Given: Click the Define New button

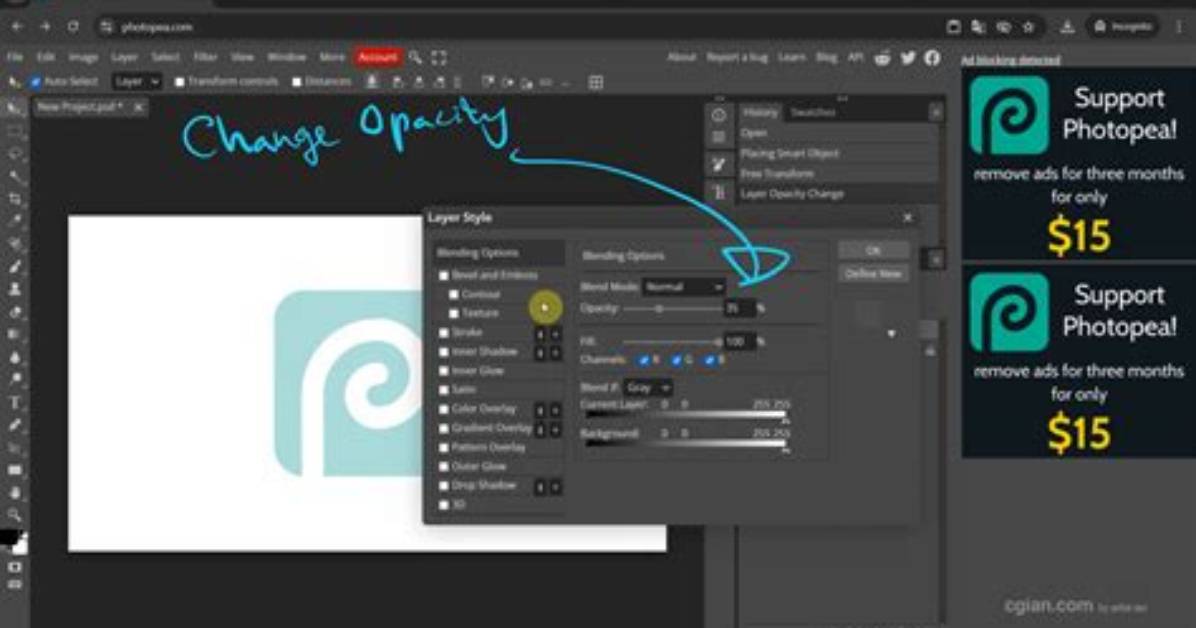Looking at the screenshot, I should coord(873,273).
